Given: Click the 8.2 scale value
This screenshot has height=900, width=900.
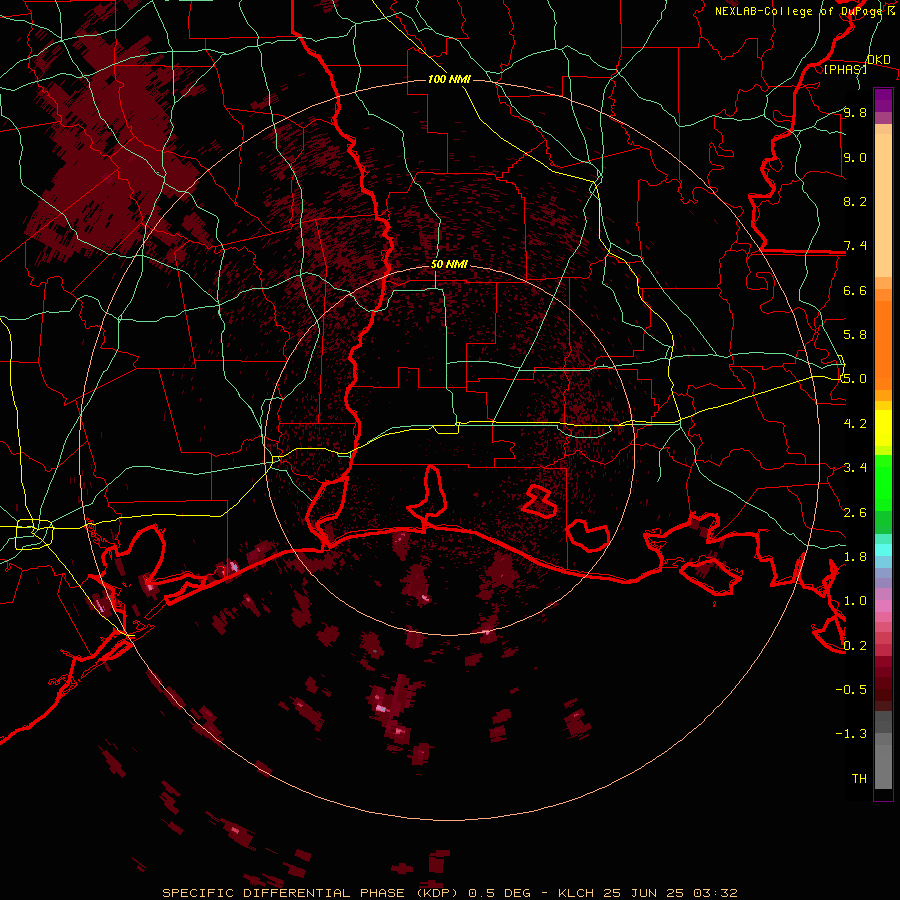Looking at the screenshot, I should coord(855,201).
